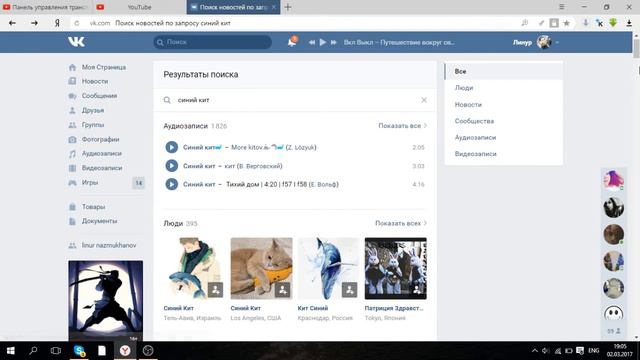Add Кит Синий from Краснодар as friend
The width and height of the screenshot is (640, 360).
point(349,290)
